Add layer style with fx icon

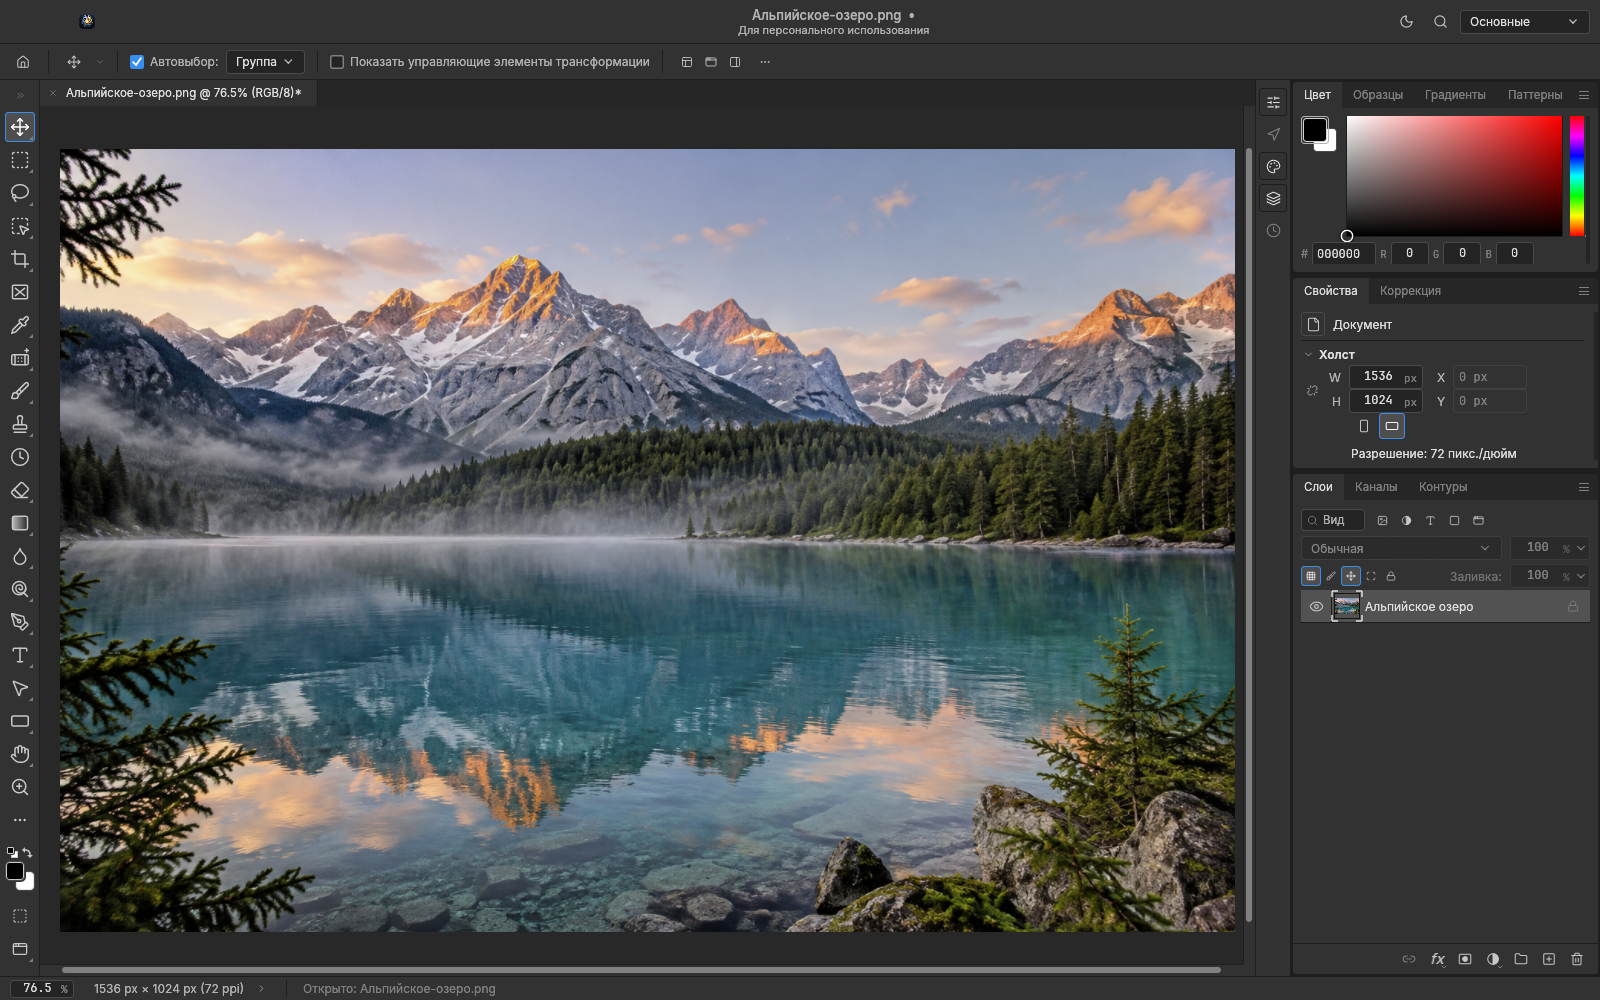pyautogui.click(x=1437, y=959)
